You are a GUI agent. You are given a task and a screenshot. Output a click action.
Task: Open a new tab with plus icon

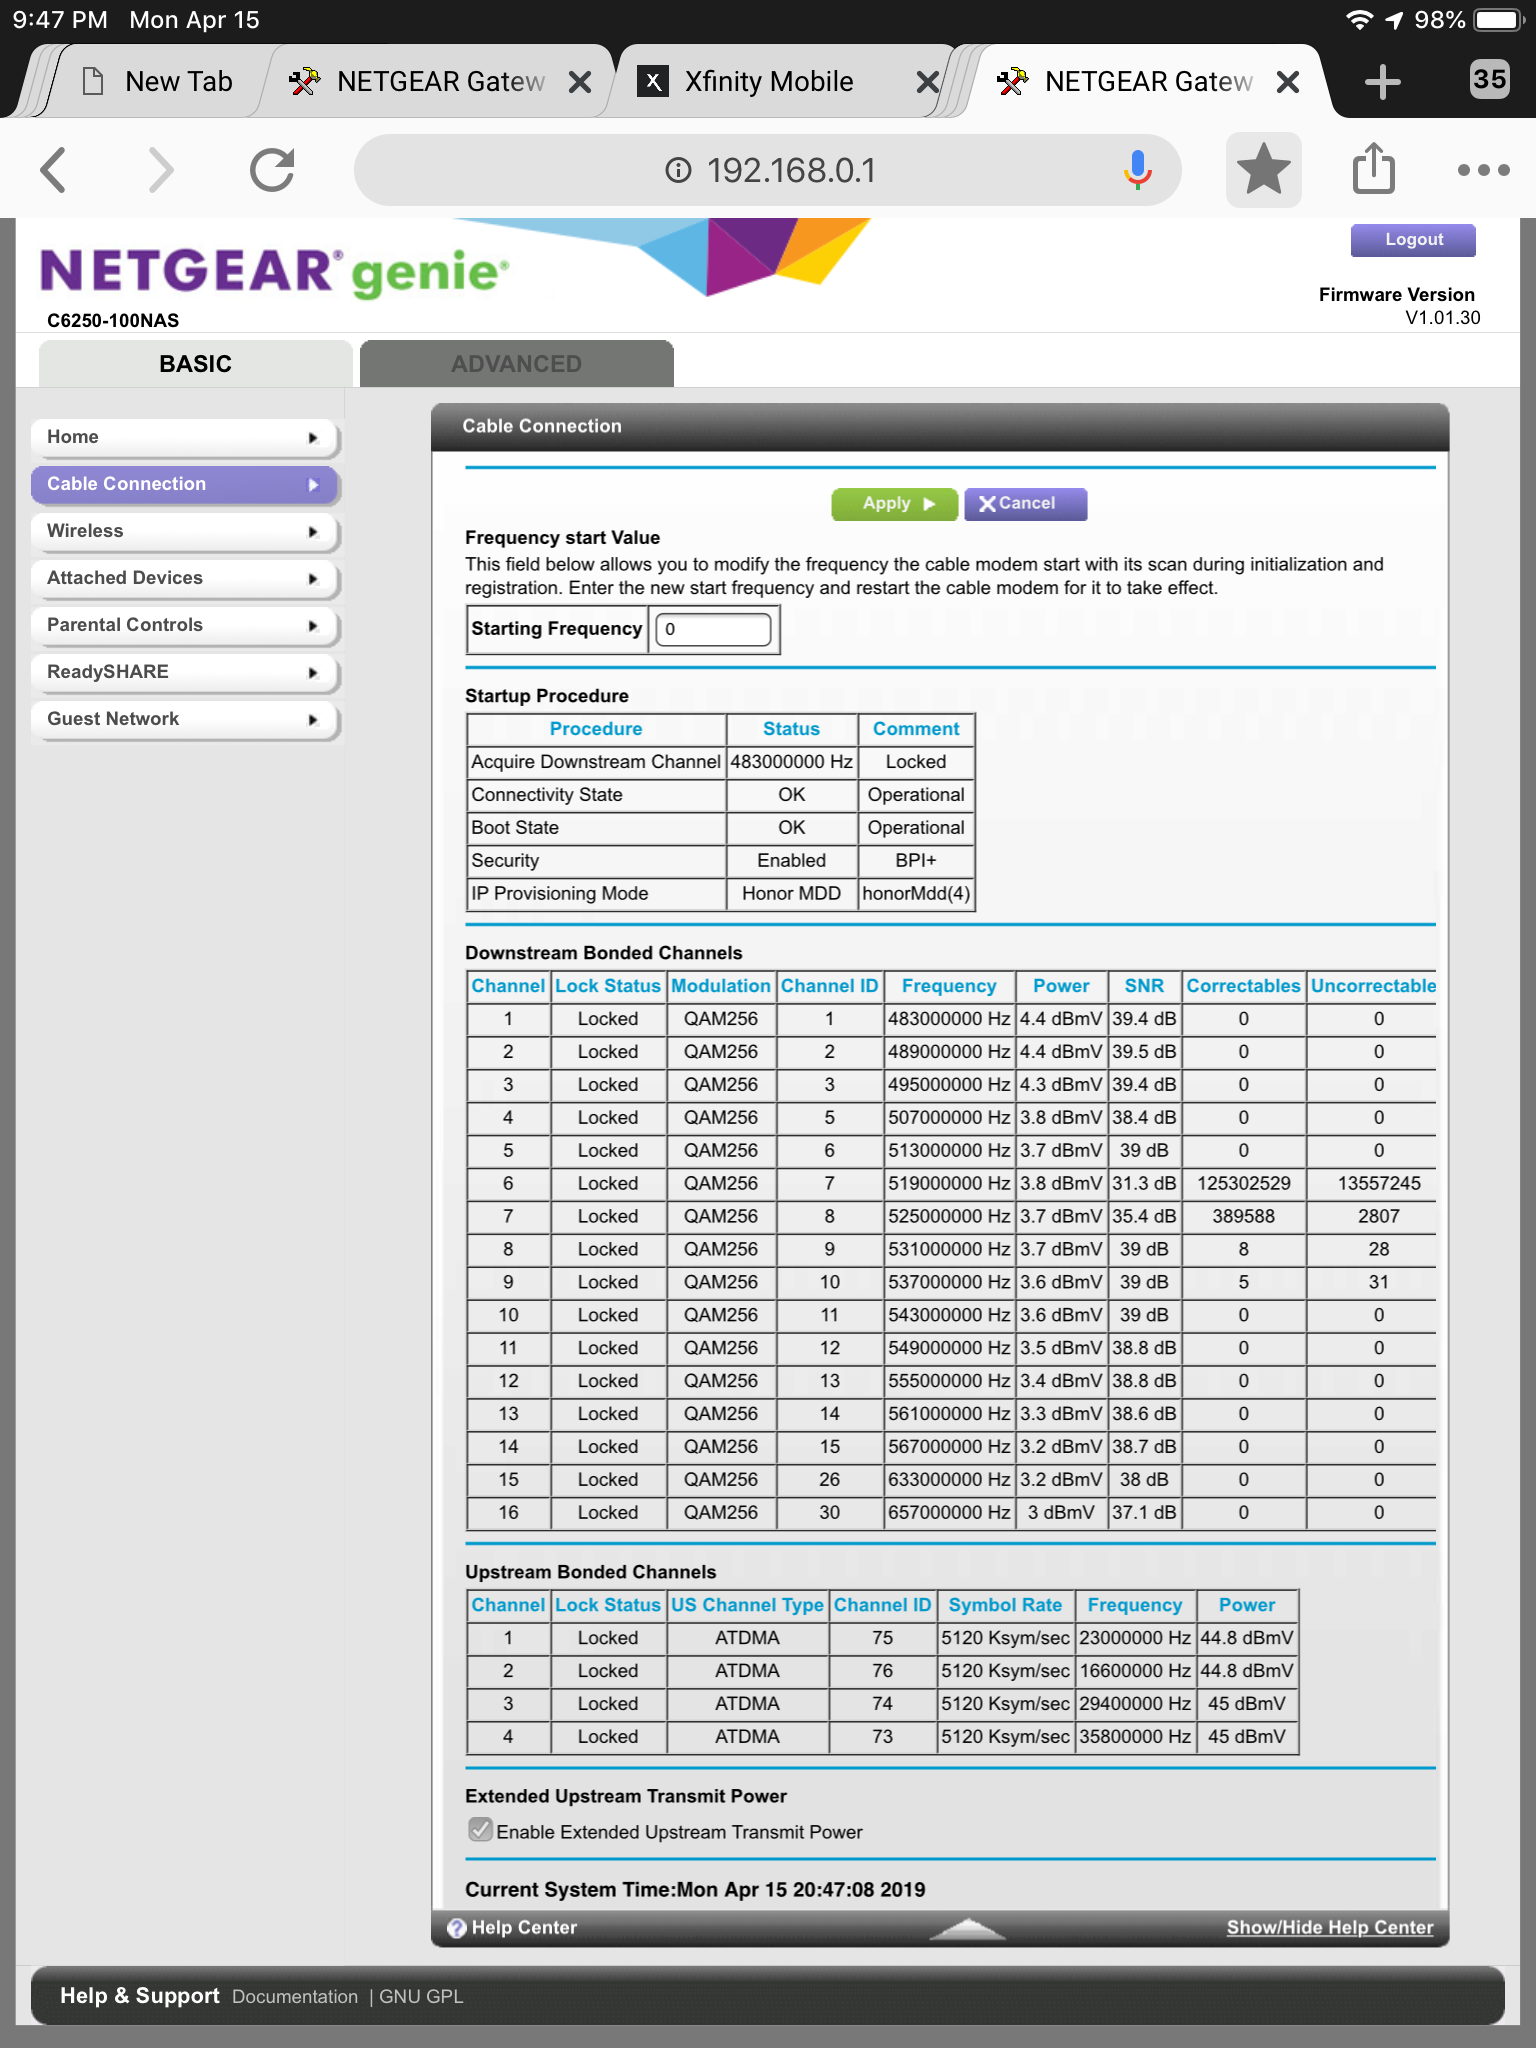tap(1382, 81)
